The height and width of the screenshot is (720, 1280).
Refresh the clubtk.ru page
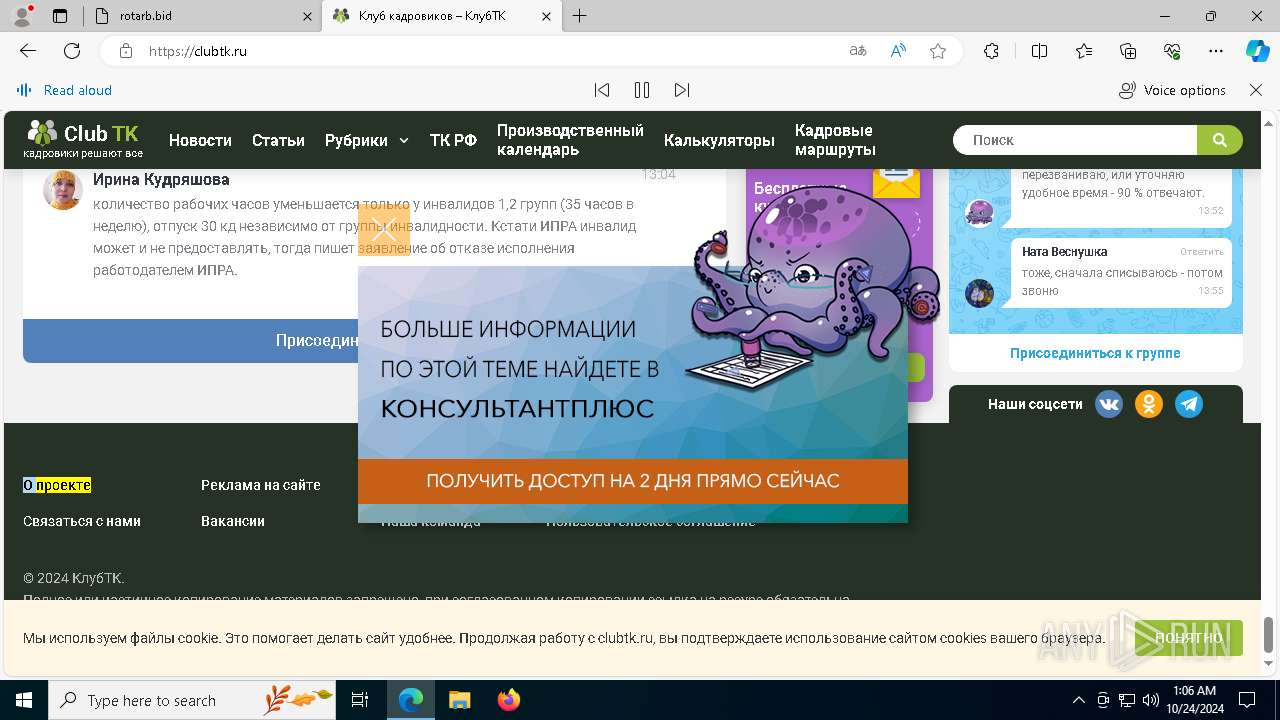coord(72,51)
